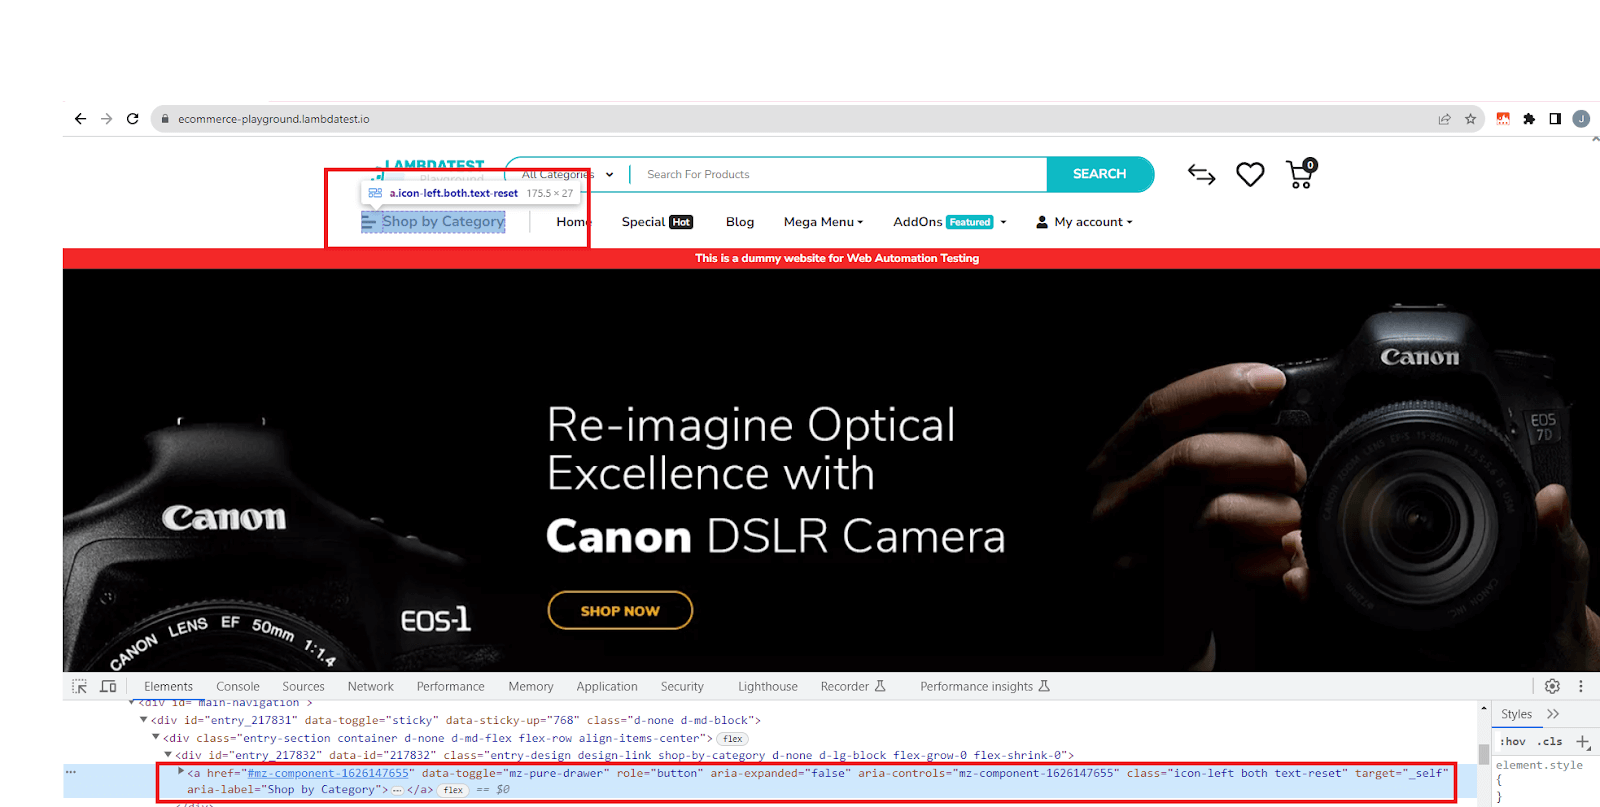Open the Lighthouse tab
This screenshot has width=1600, height=807.
pyautogui.click(x=768, y=686)
